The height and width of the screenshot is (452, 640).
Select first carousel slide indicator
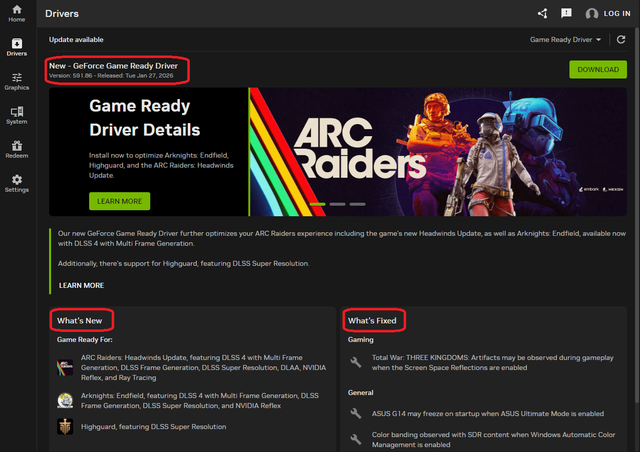click(318, 204)
